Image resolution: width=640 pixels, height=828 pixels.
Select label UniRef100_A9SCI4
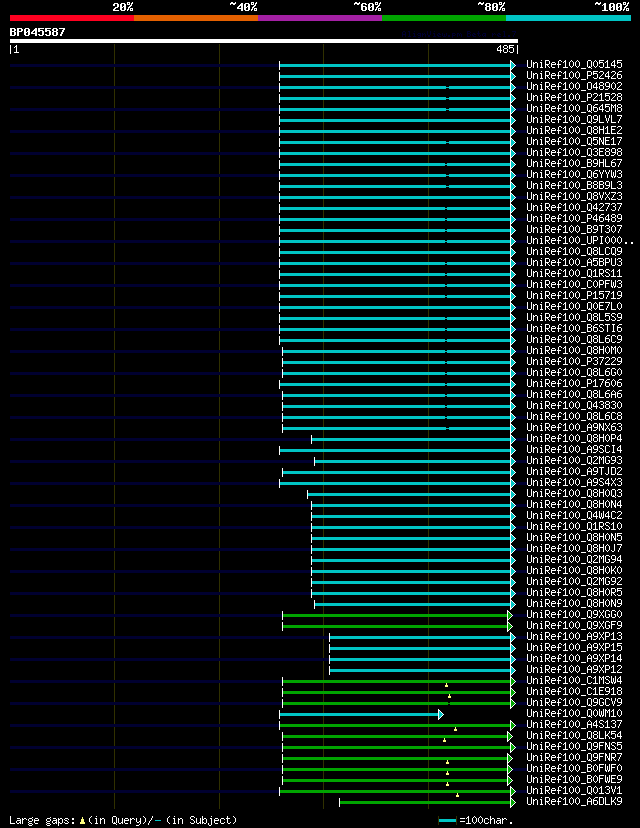pos(574,449)
